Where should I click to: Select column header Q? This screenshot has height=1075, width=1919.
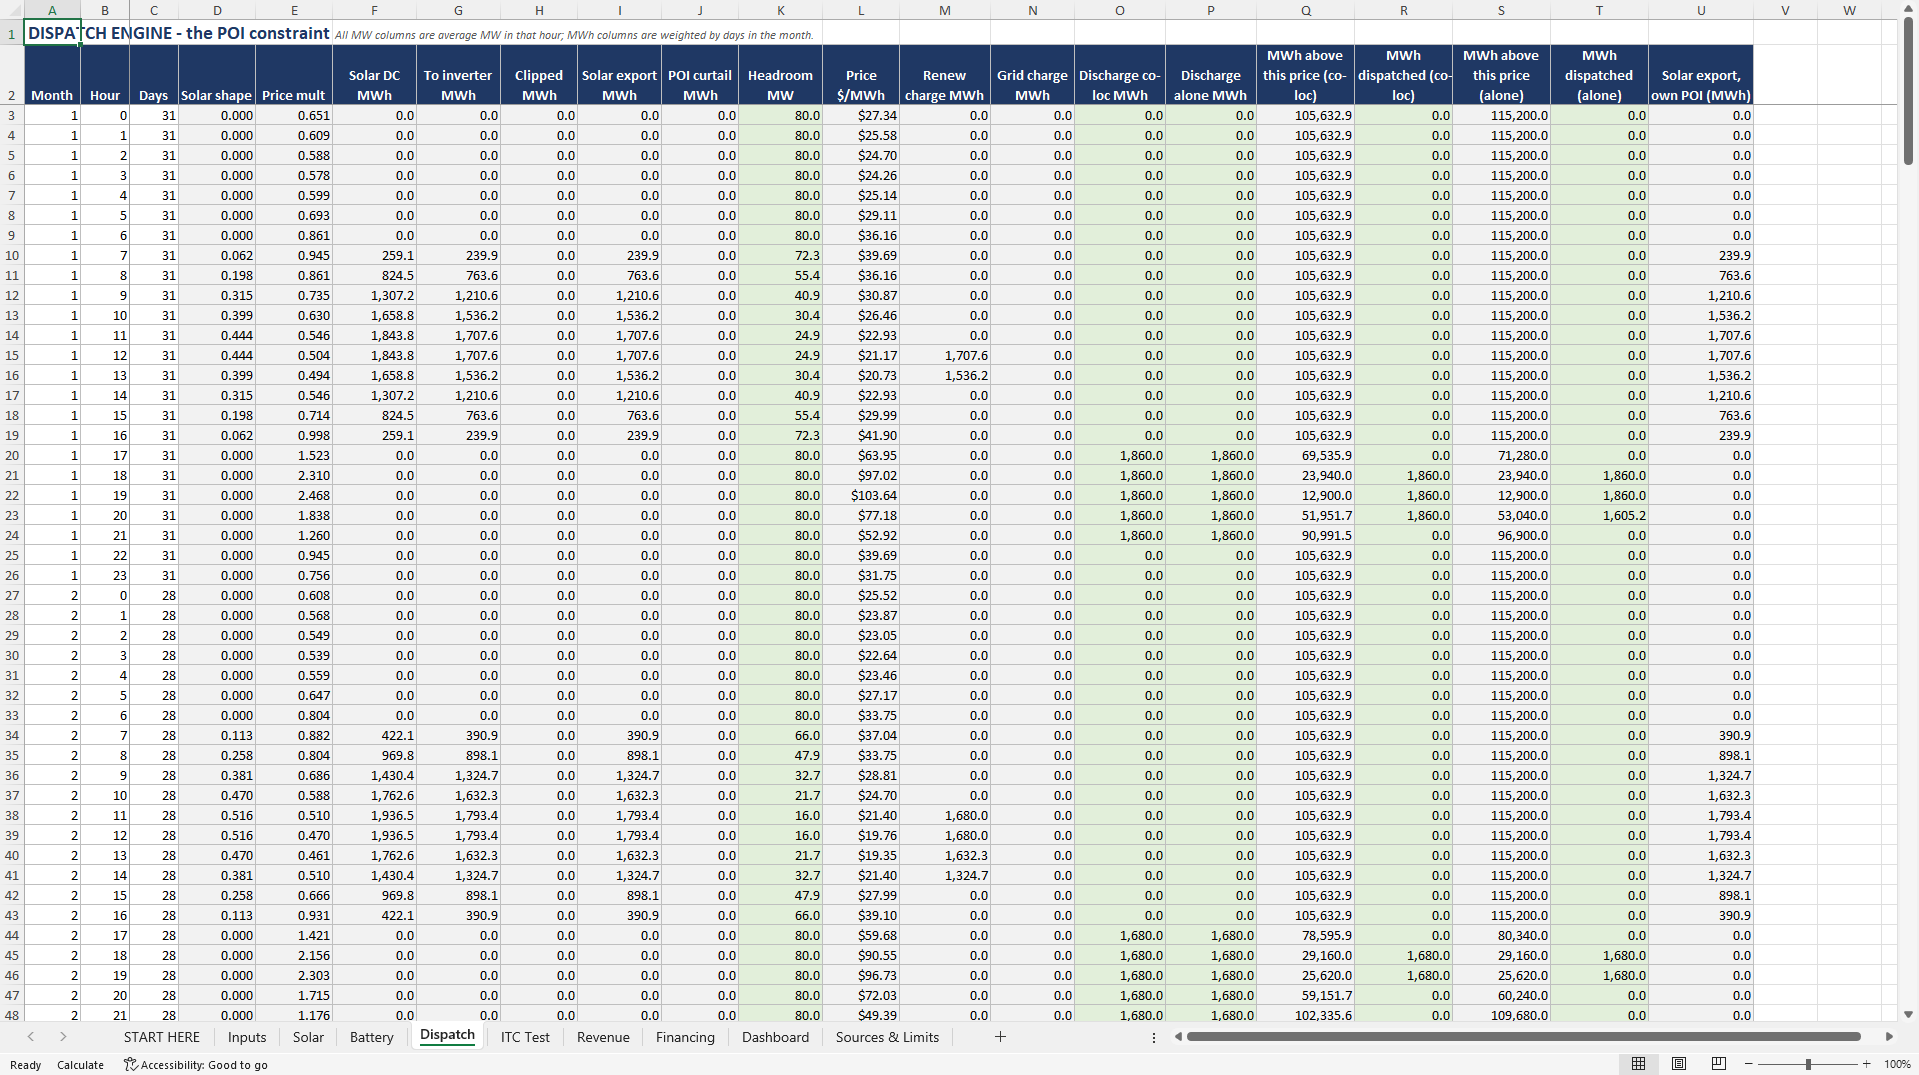[x=1305, y=10]
